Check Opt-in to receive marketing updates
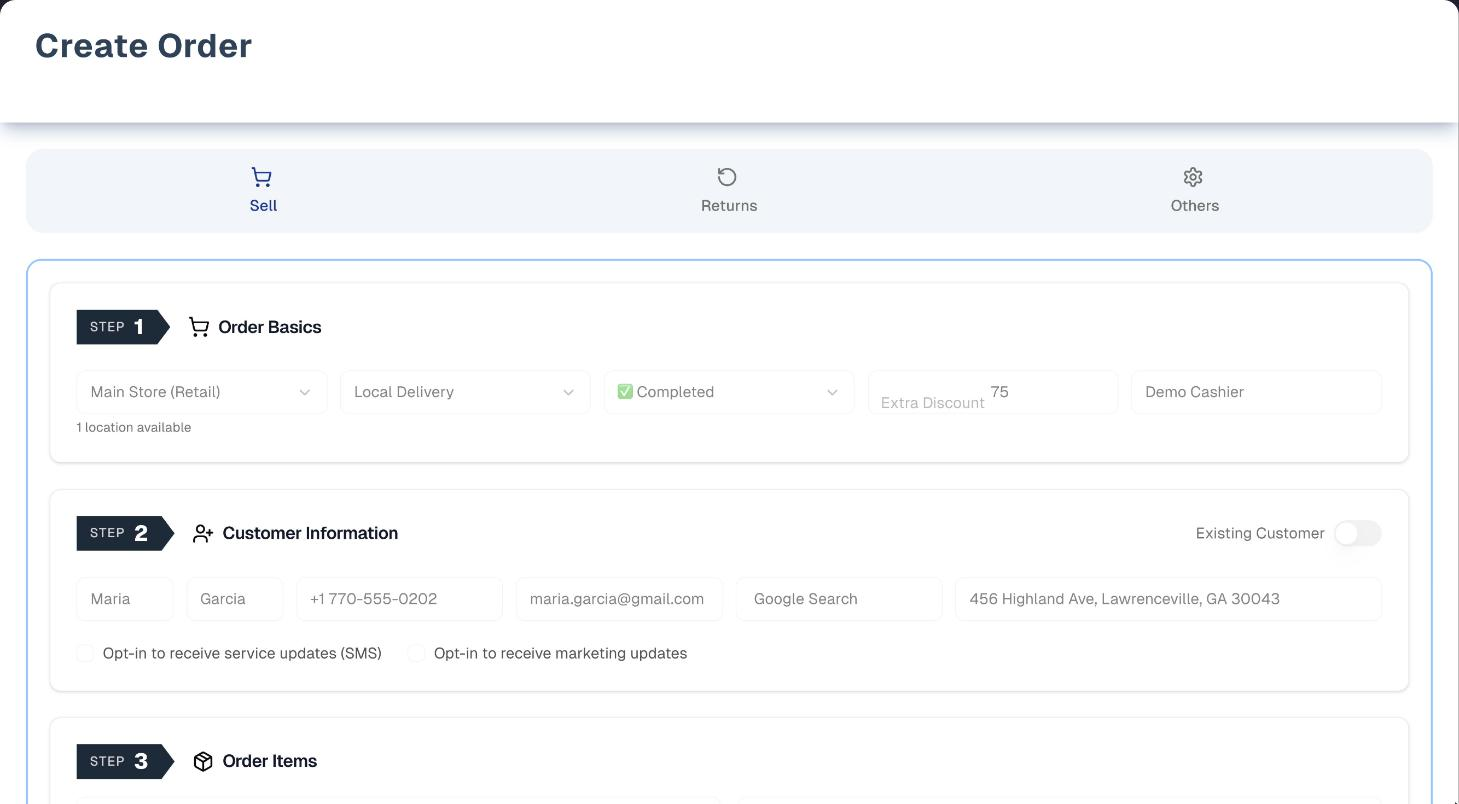 point(416,654)
